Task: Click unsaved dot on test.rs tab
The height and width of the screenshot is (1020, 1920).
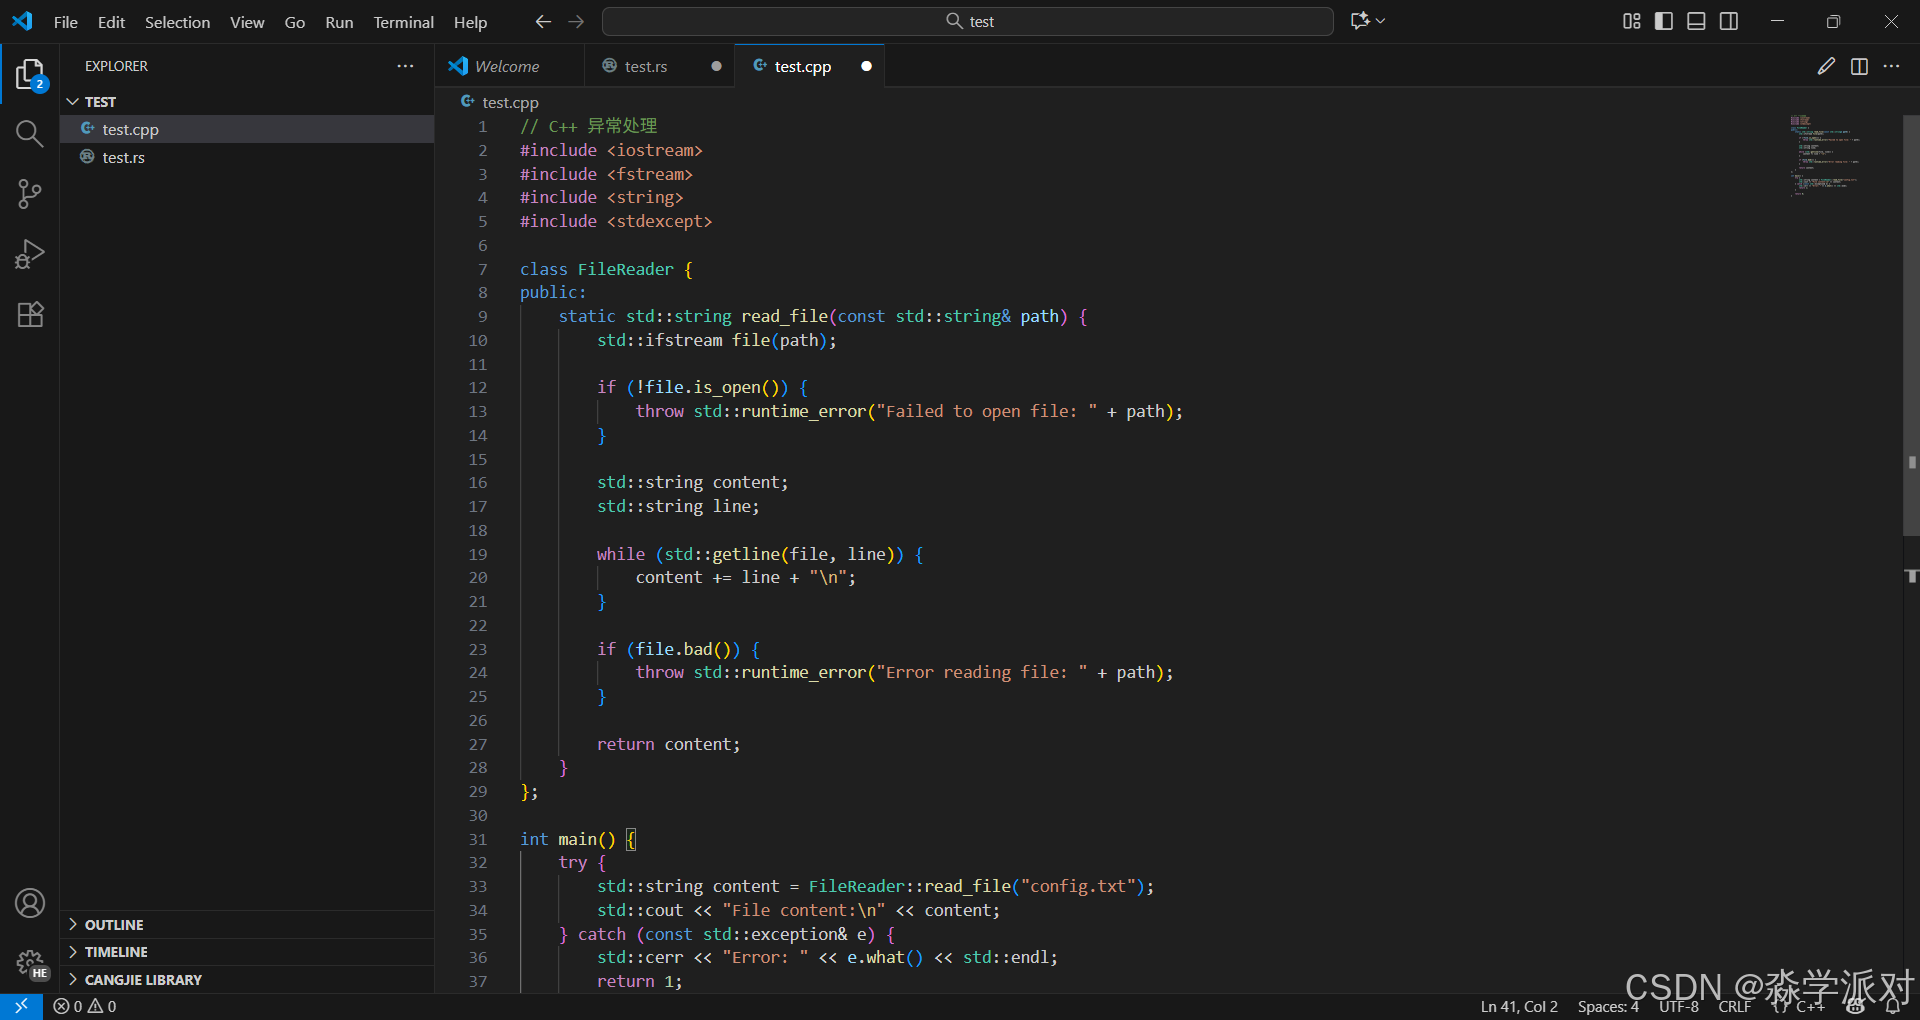Action: click(x=716, y=66)
